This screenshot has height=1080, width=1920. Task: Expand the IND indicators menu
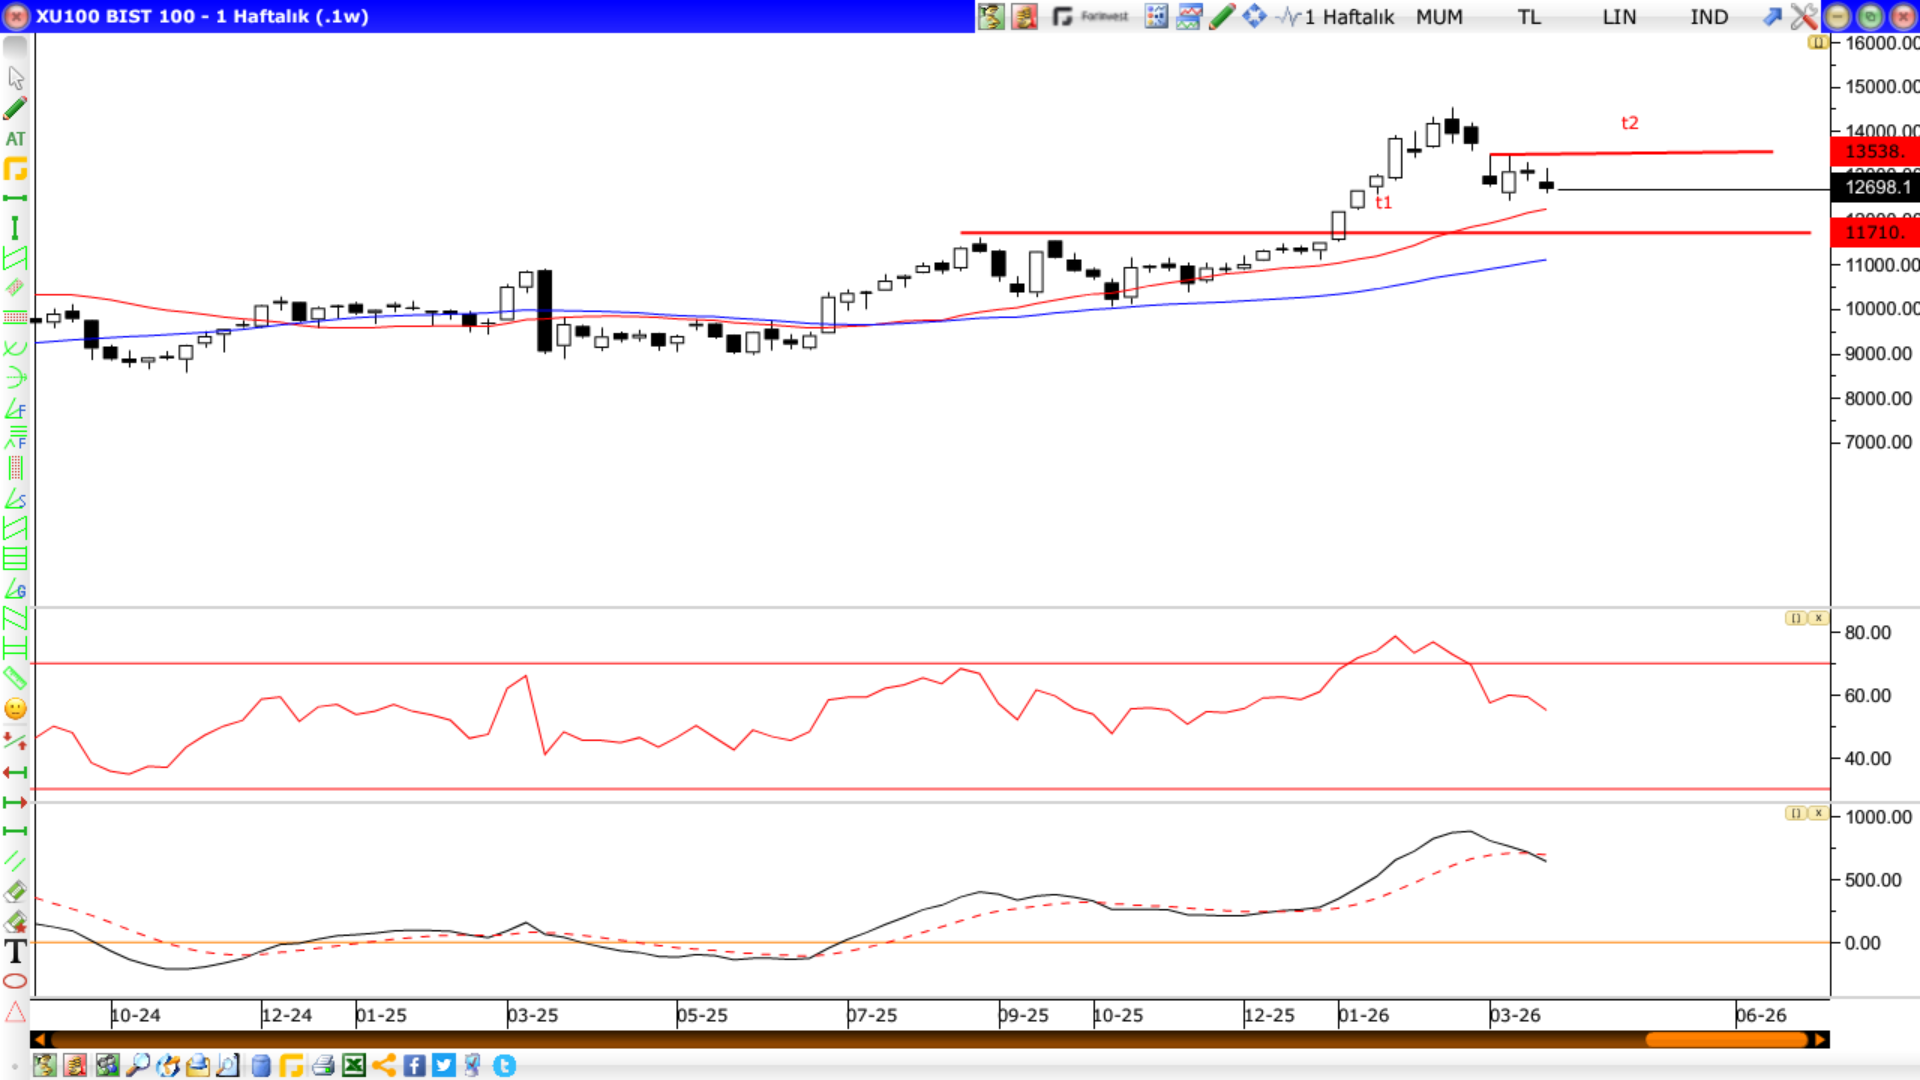(1709, 17)
